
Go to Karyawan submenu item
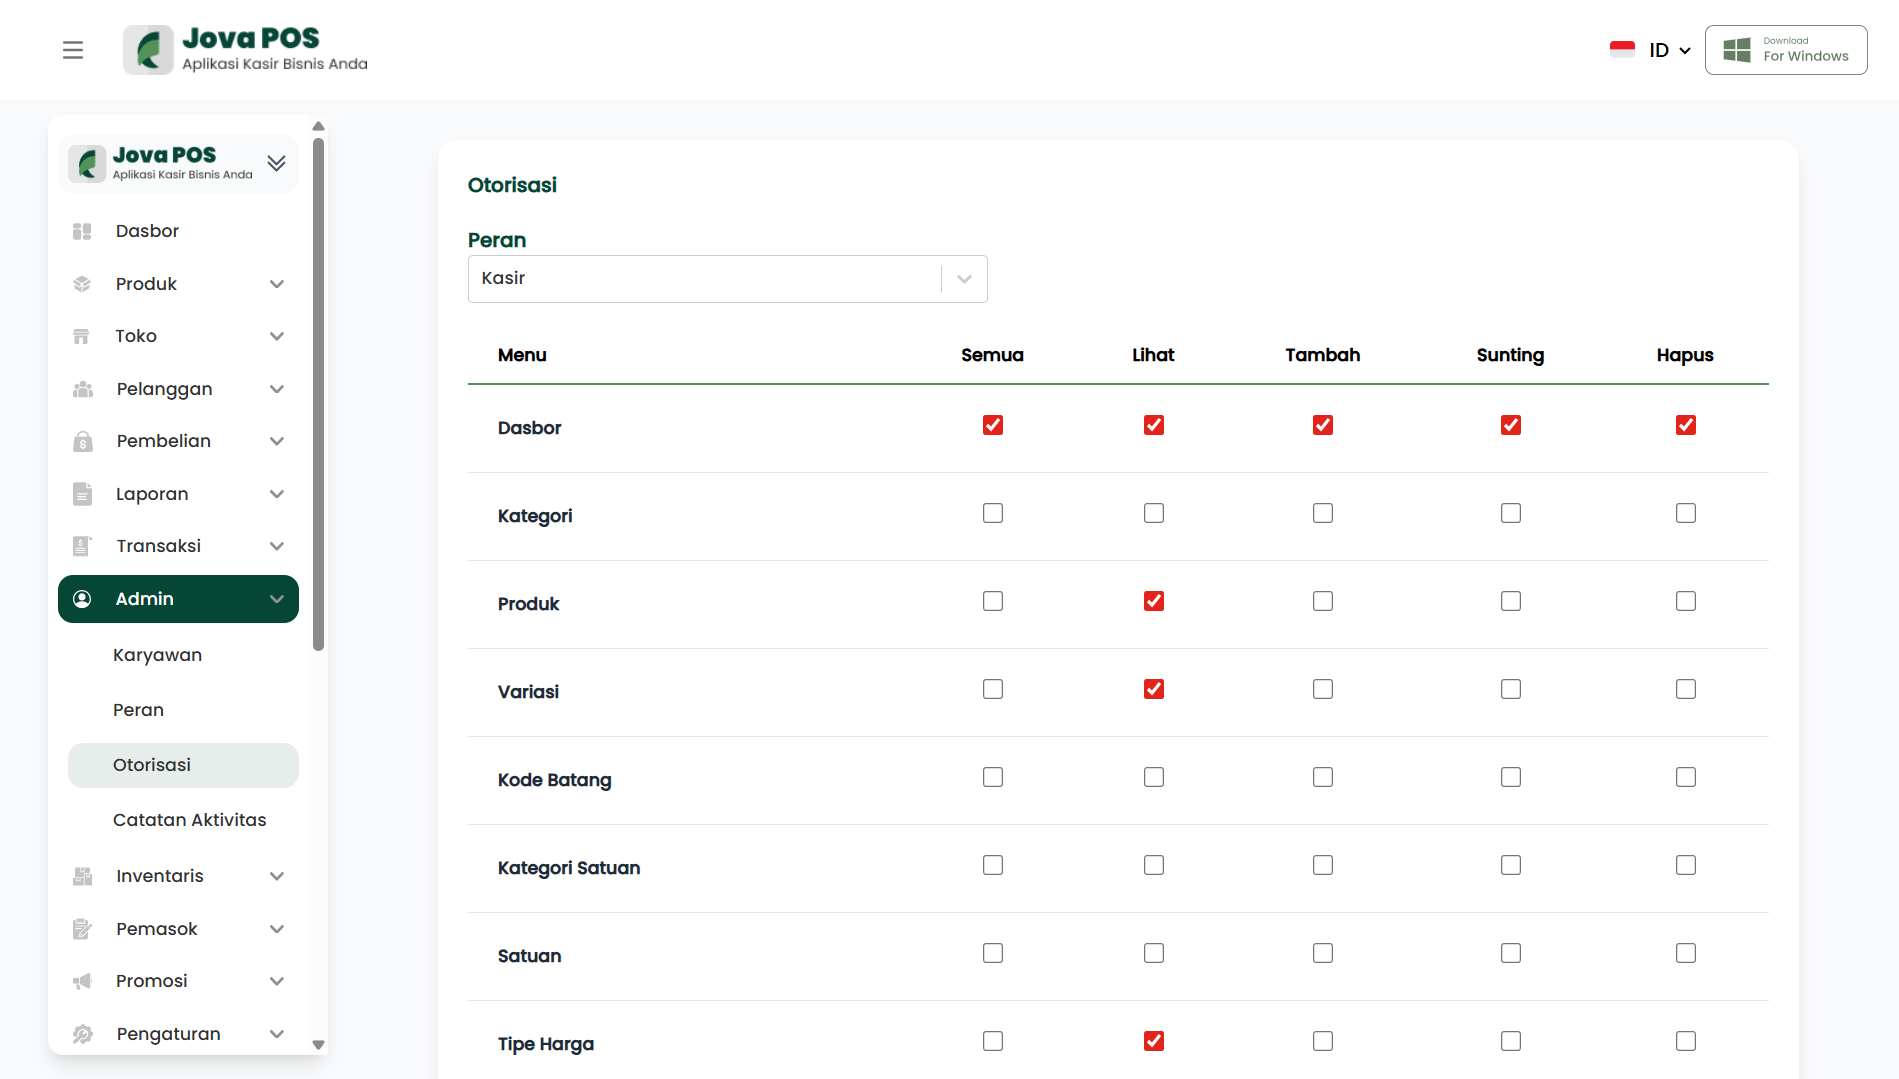click(x=157, y=655)
